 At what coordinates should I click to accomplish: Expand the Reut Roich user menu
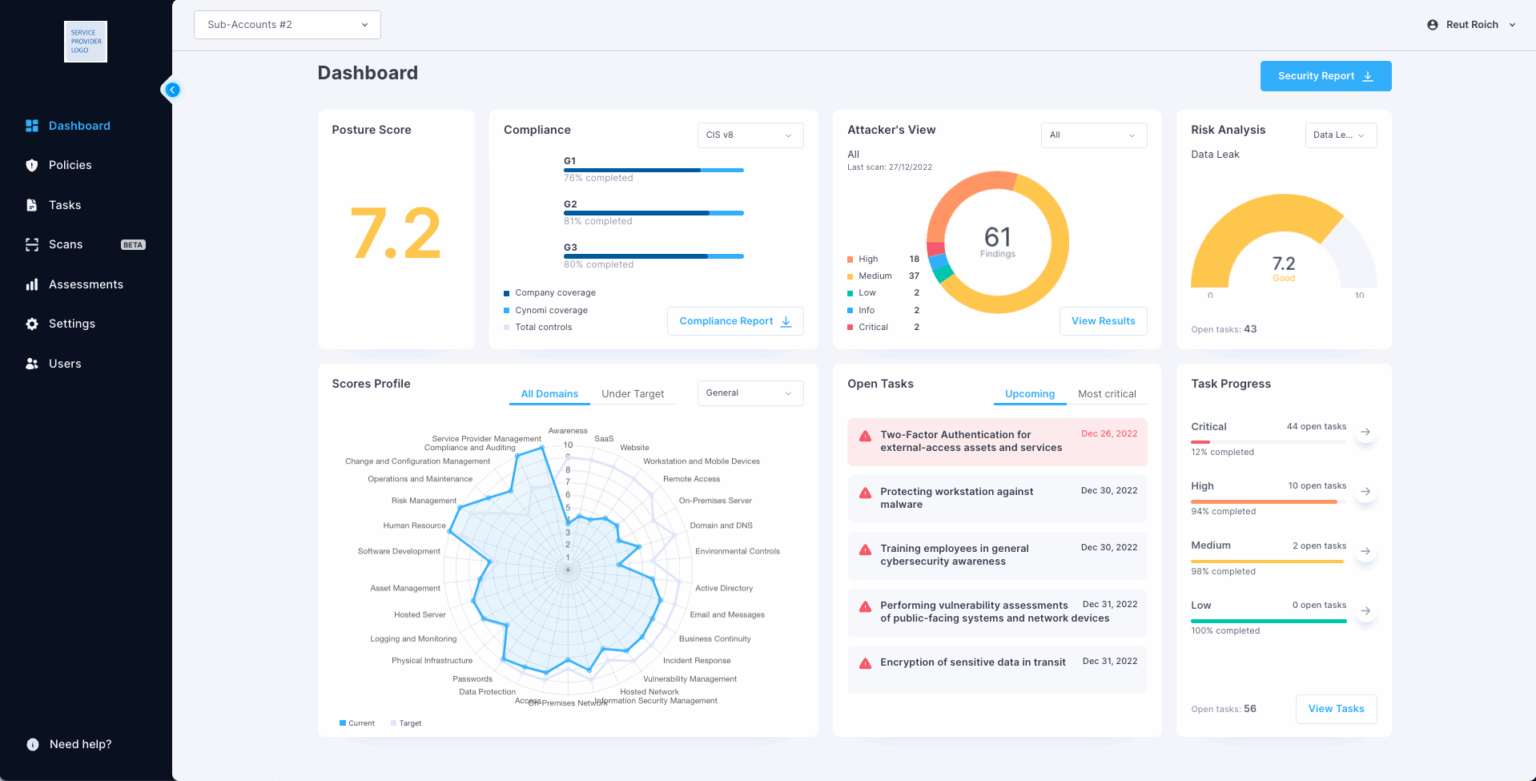pos(1472,25)
